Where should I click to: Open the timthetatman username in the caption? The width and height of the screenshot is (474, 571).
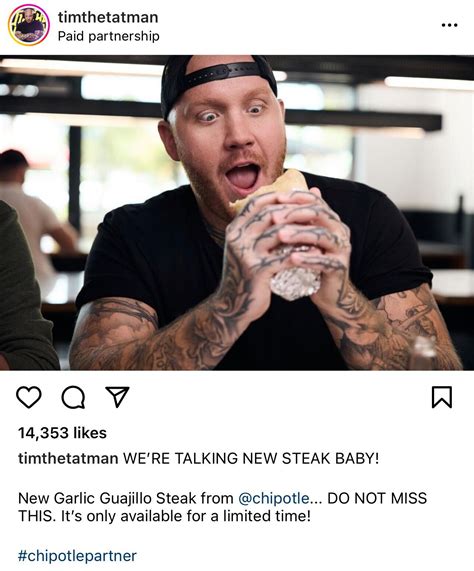(x=68, y=458)
